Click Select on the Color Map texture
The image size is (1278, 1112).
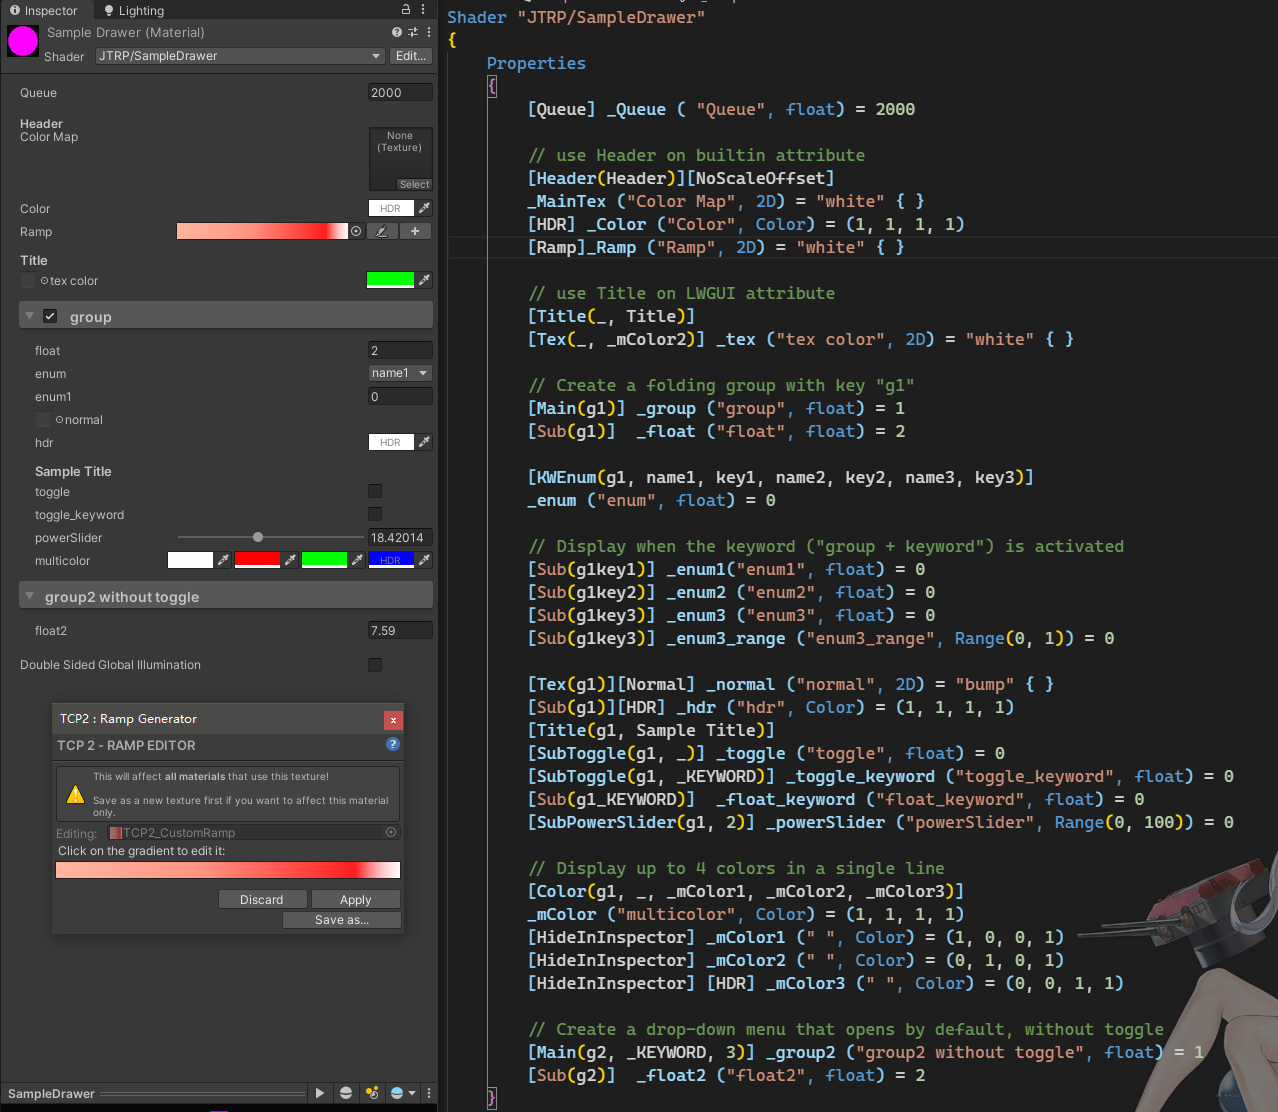pos(415,184)
